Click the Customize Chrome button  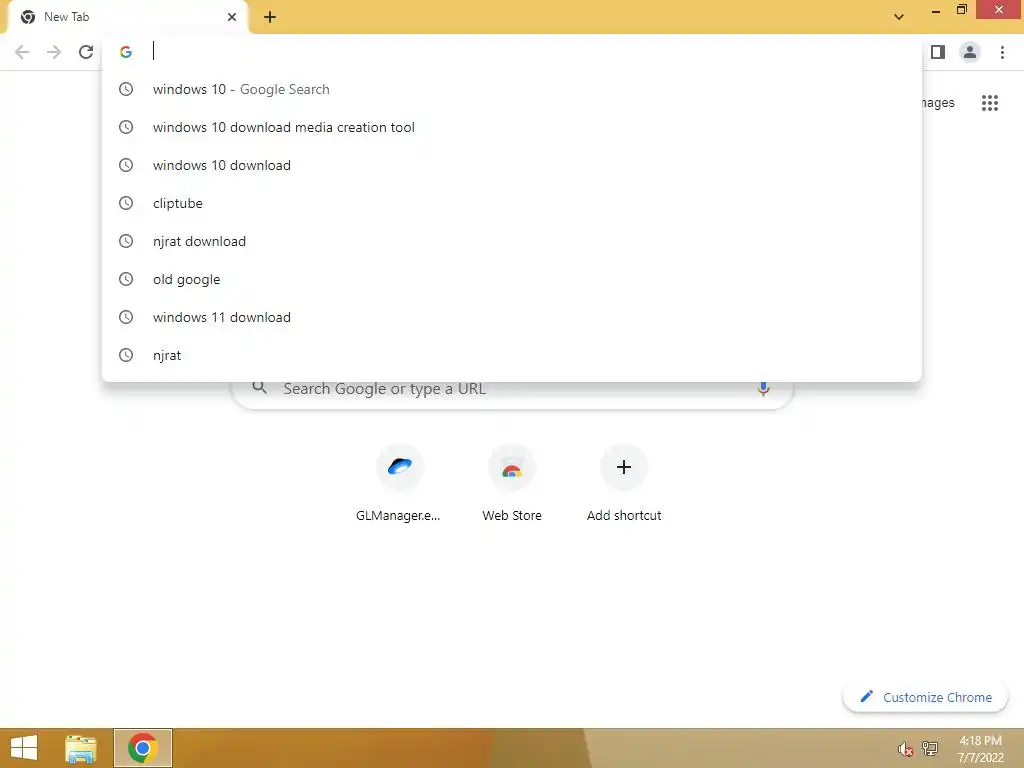point(925,697)
